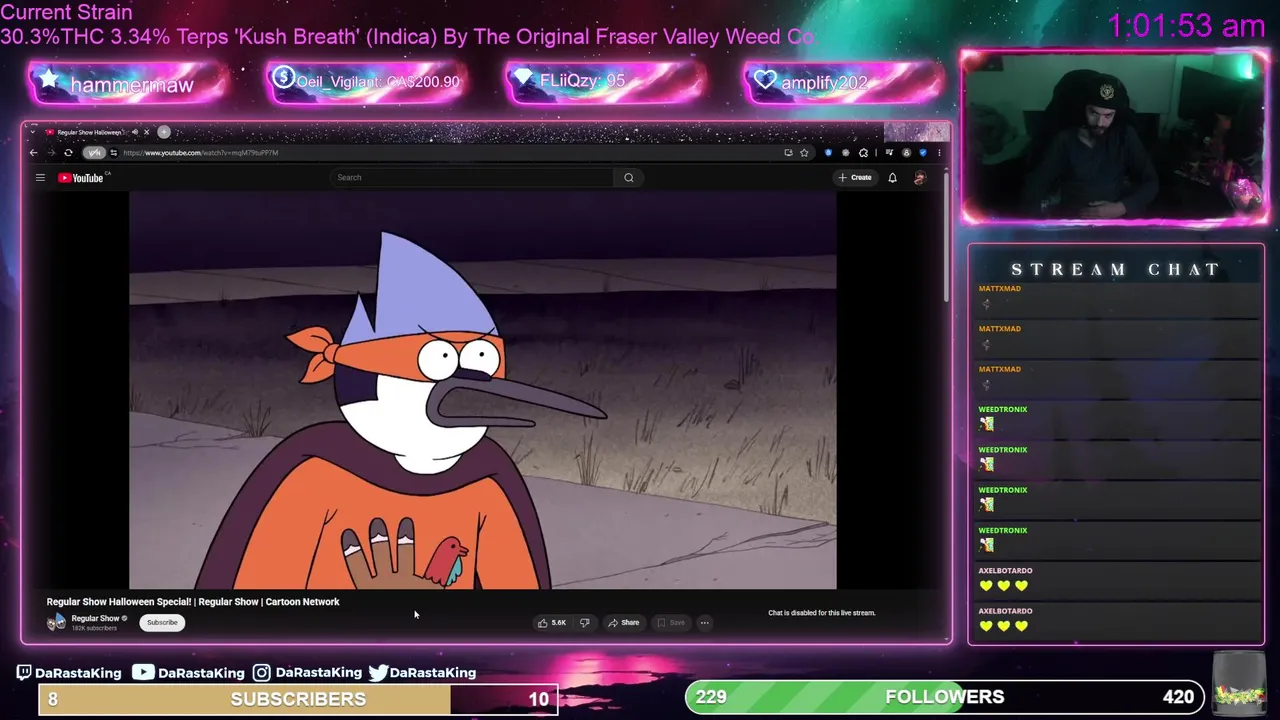Open the YouTube hamburger guide menu
This screenshot has width=1280, height=720.
(40, 178)
